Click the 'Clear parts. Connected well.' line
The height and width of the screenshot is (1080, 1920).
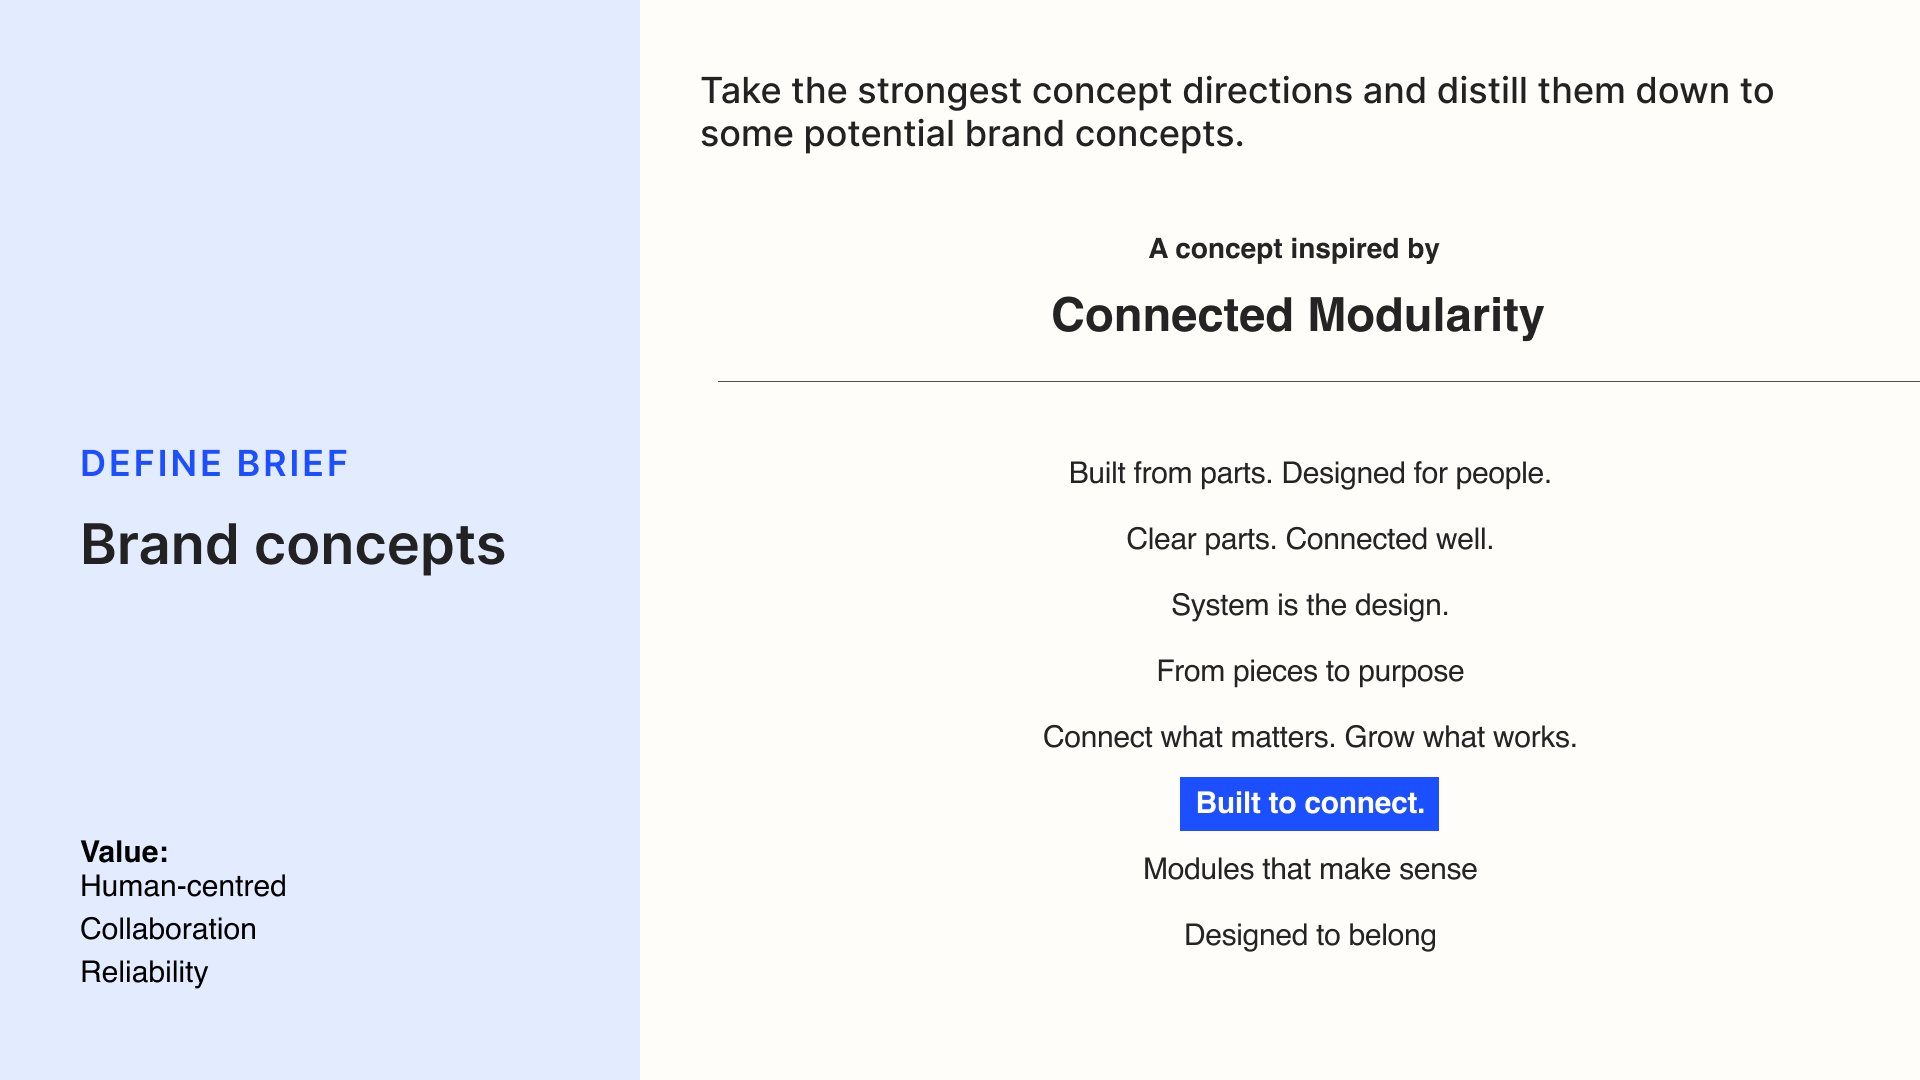pos(1309,539)
